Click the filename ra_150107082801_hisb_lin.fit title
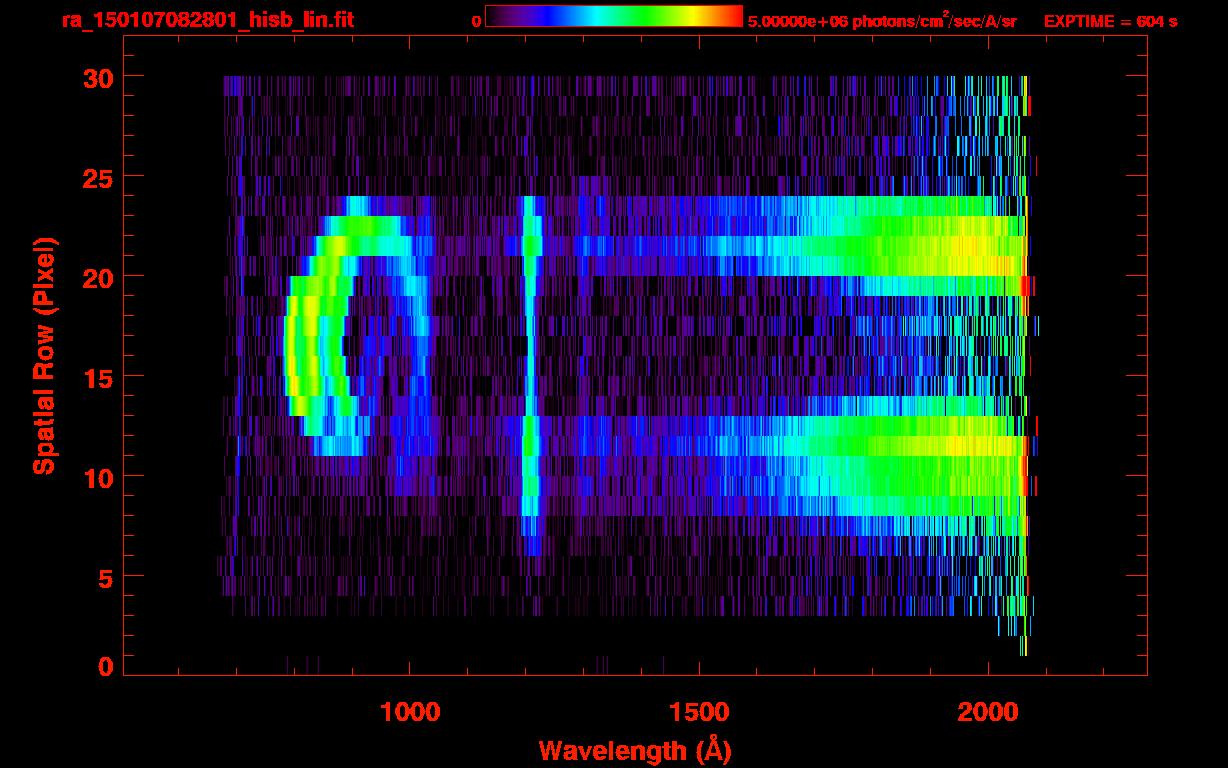Image resolution: width=1228 pixels, height=768 pixels. pos(207,20)
